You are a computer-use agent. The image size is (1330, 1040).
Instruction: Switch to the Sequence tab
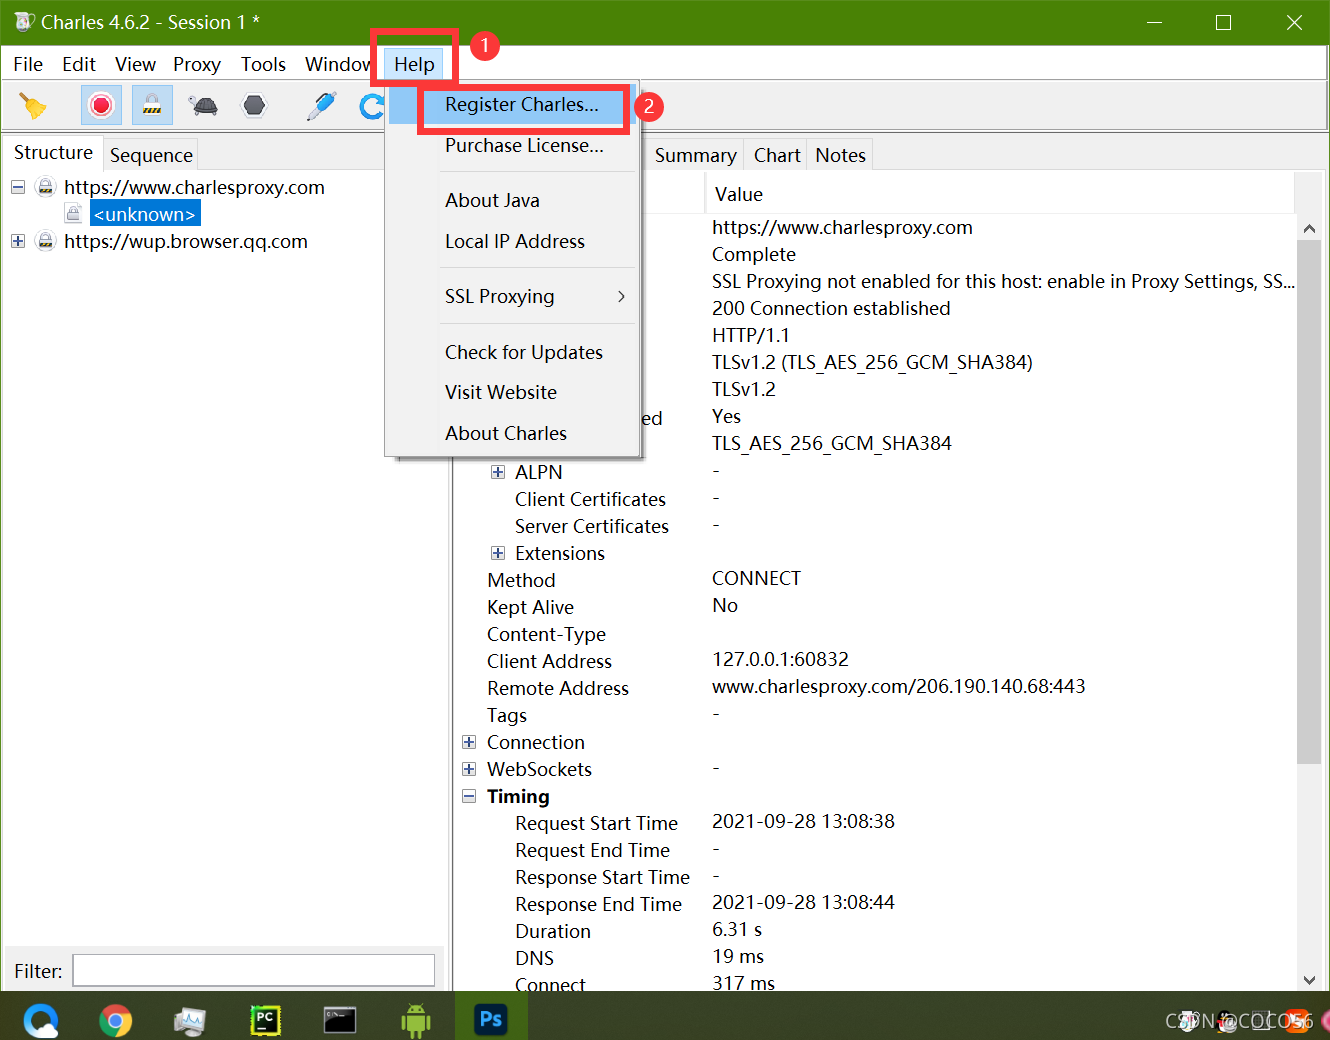[x=151, y=155]
